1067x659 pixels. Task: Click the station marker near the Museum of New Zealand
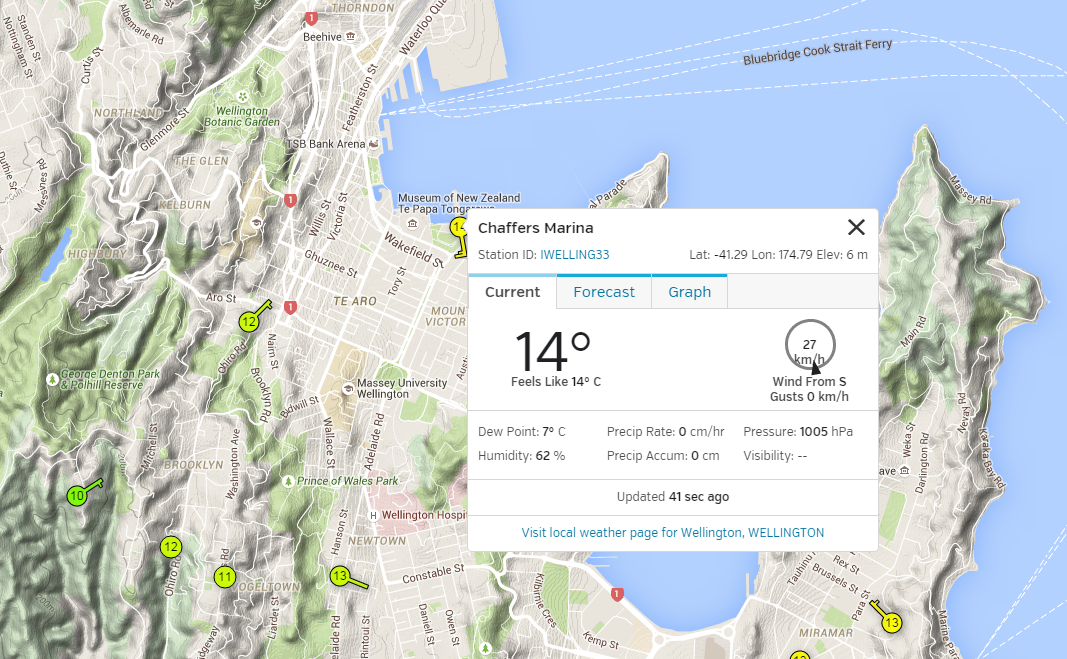pos(459,228)
